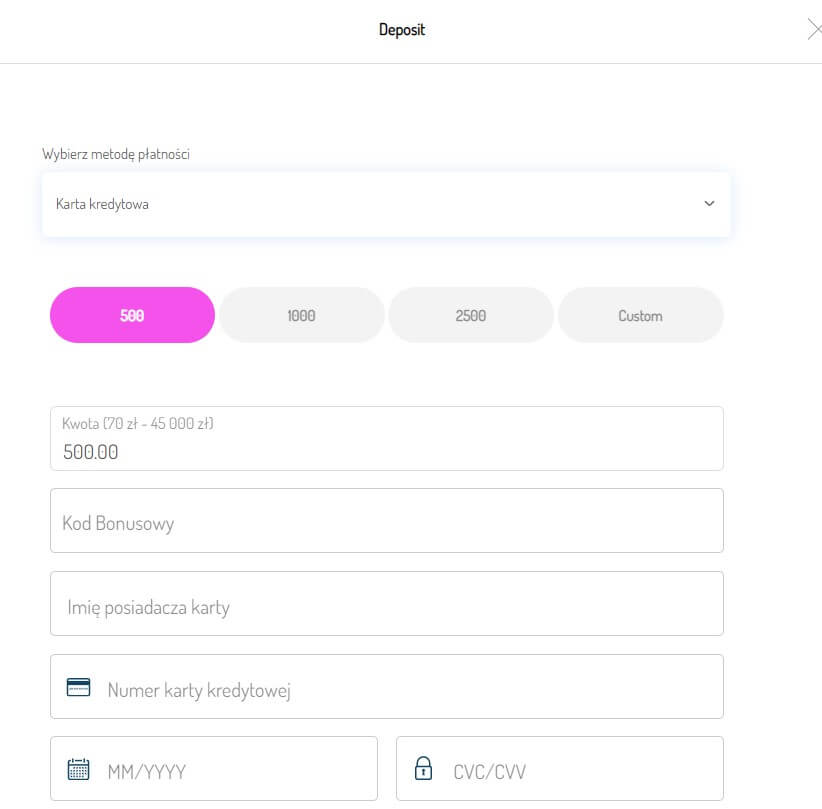The width and height of the screenshot is (822, 809).
Task: Click the Kwota (70 zł - 45 000 zł) label
Action: 138,423
